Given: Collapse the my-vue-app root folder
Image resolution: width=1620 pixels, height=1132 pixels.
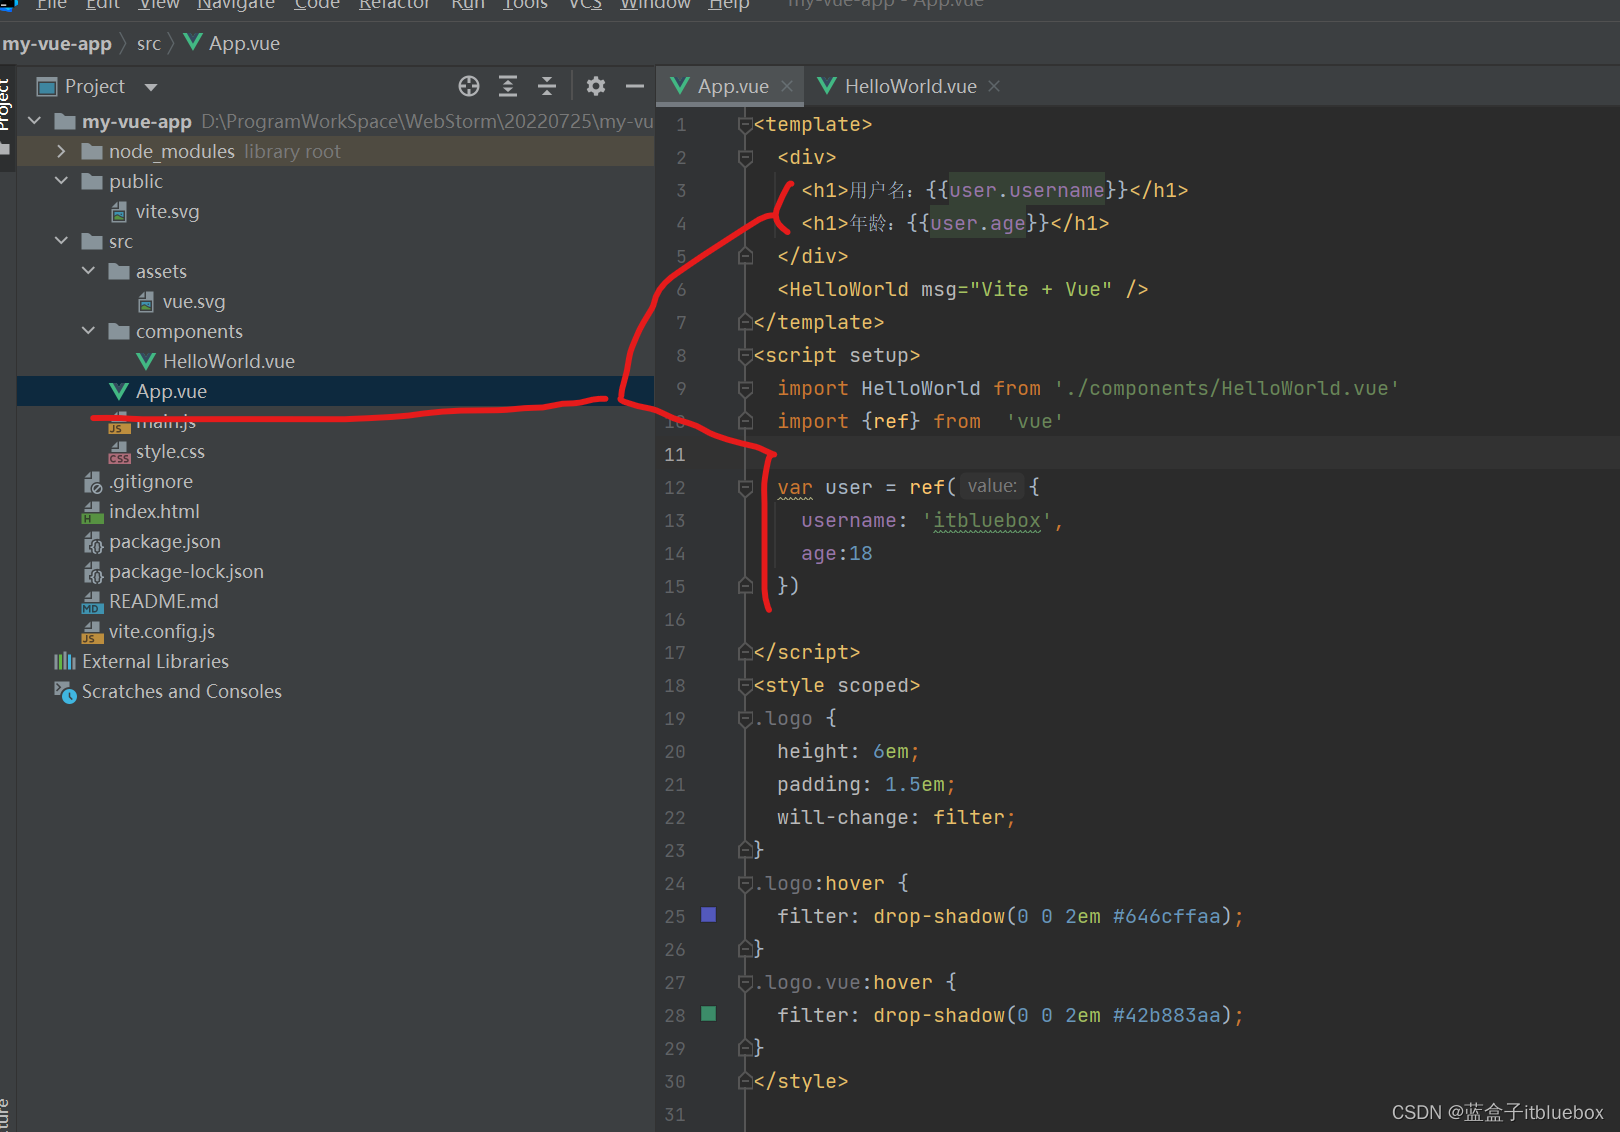Looking at the screenshot, I should tap(35, 121).
